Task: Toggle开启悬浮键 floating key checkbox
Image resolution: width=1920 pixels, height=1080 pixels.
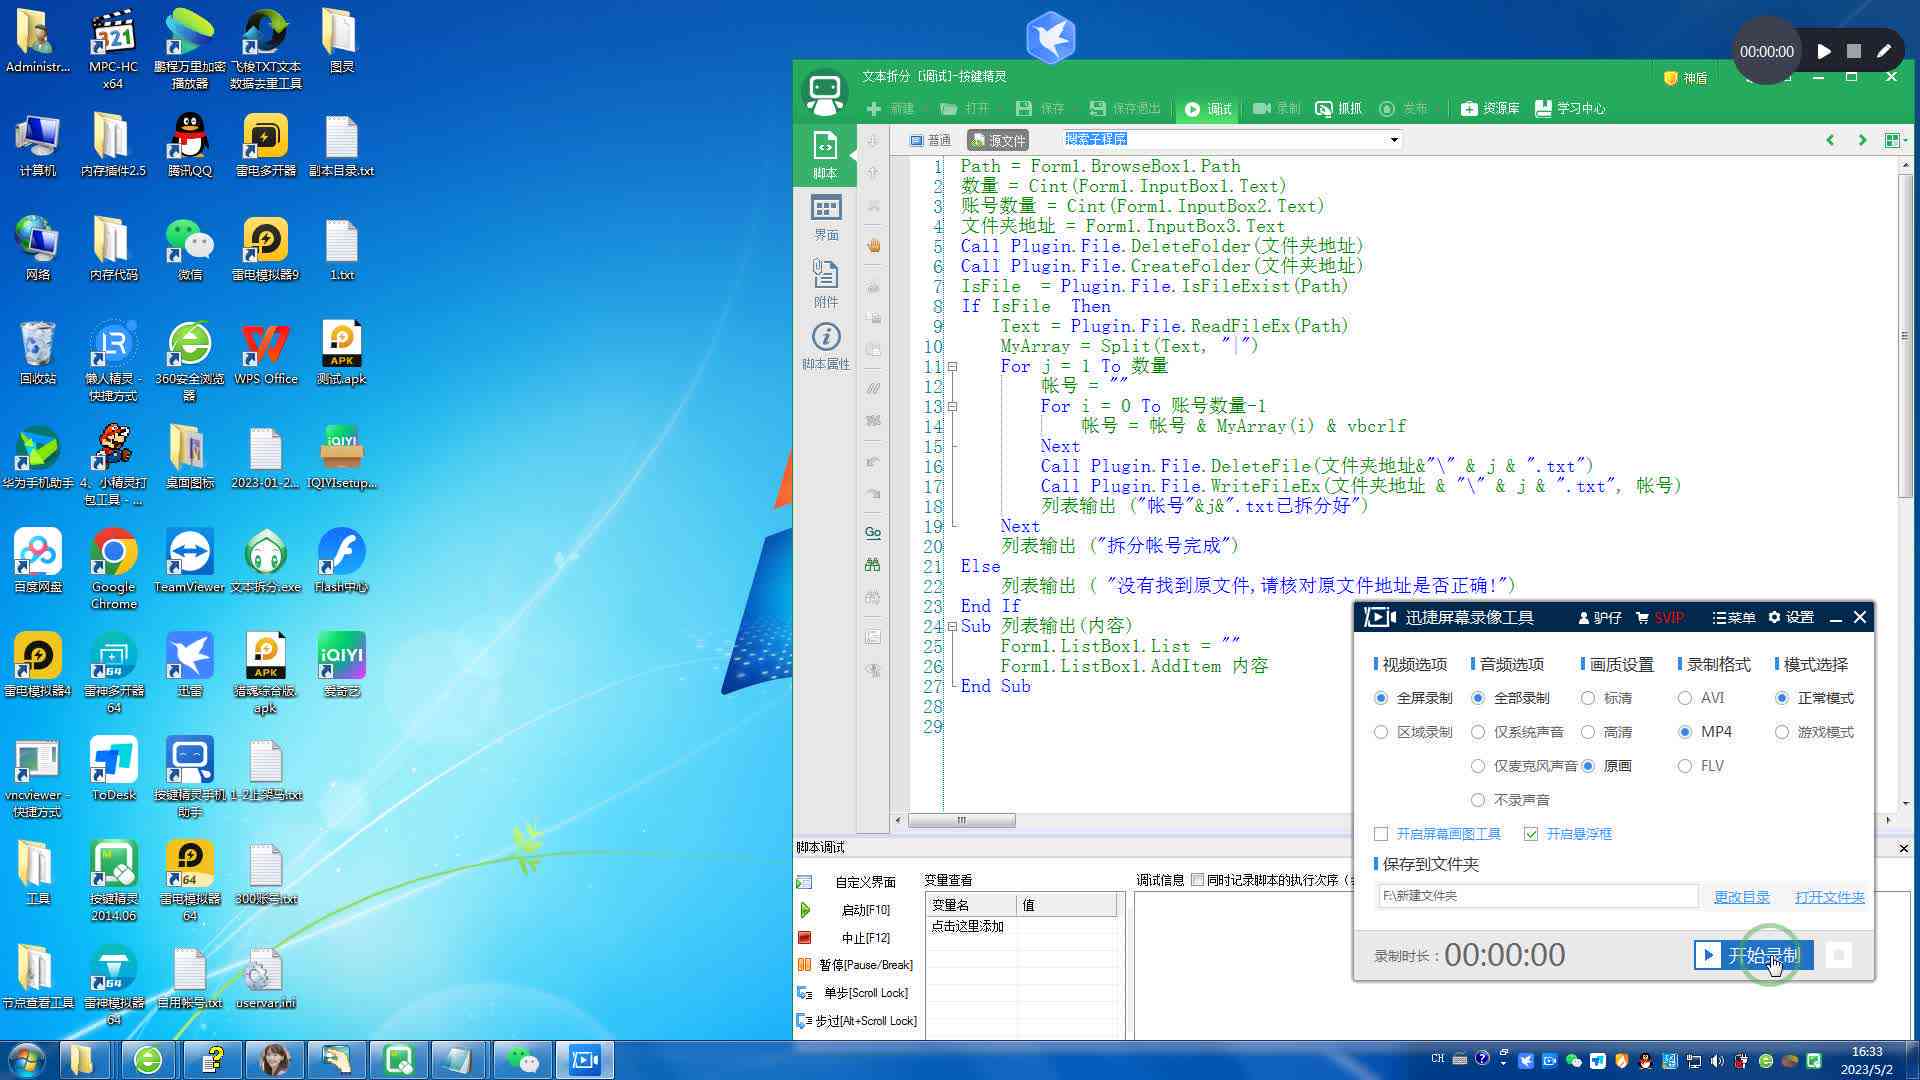Action: pyautogui.click(x=1531, y=833)
